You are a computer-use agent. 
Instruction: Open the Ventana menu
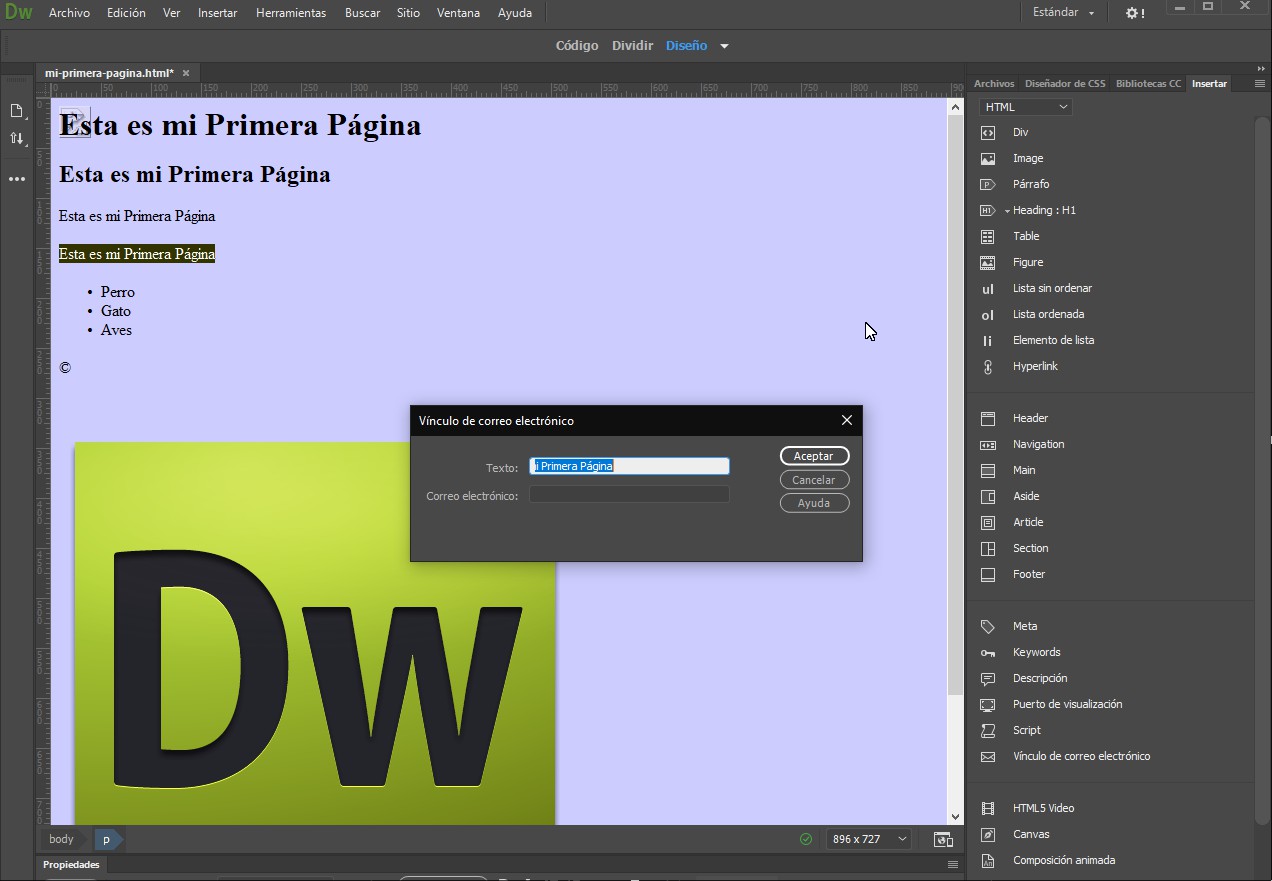click(x=459, y=13)
